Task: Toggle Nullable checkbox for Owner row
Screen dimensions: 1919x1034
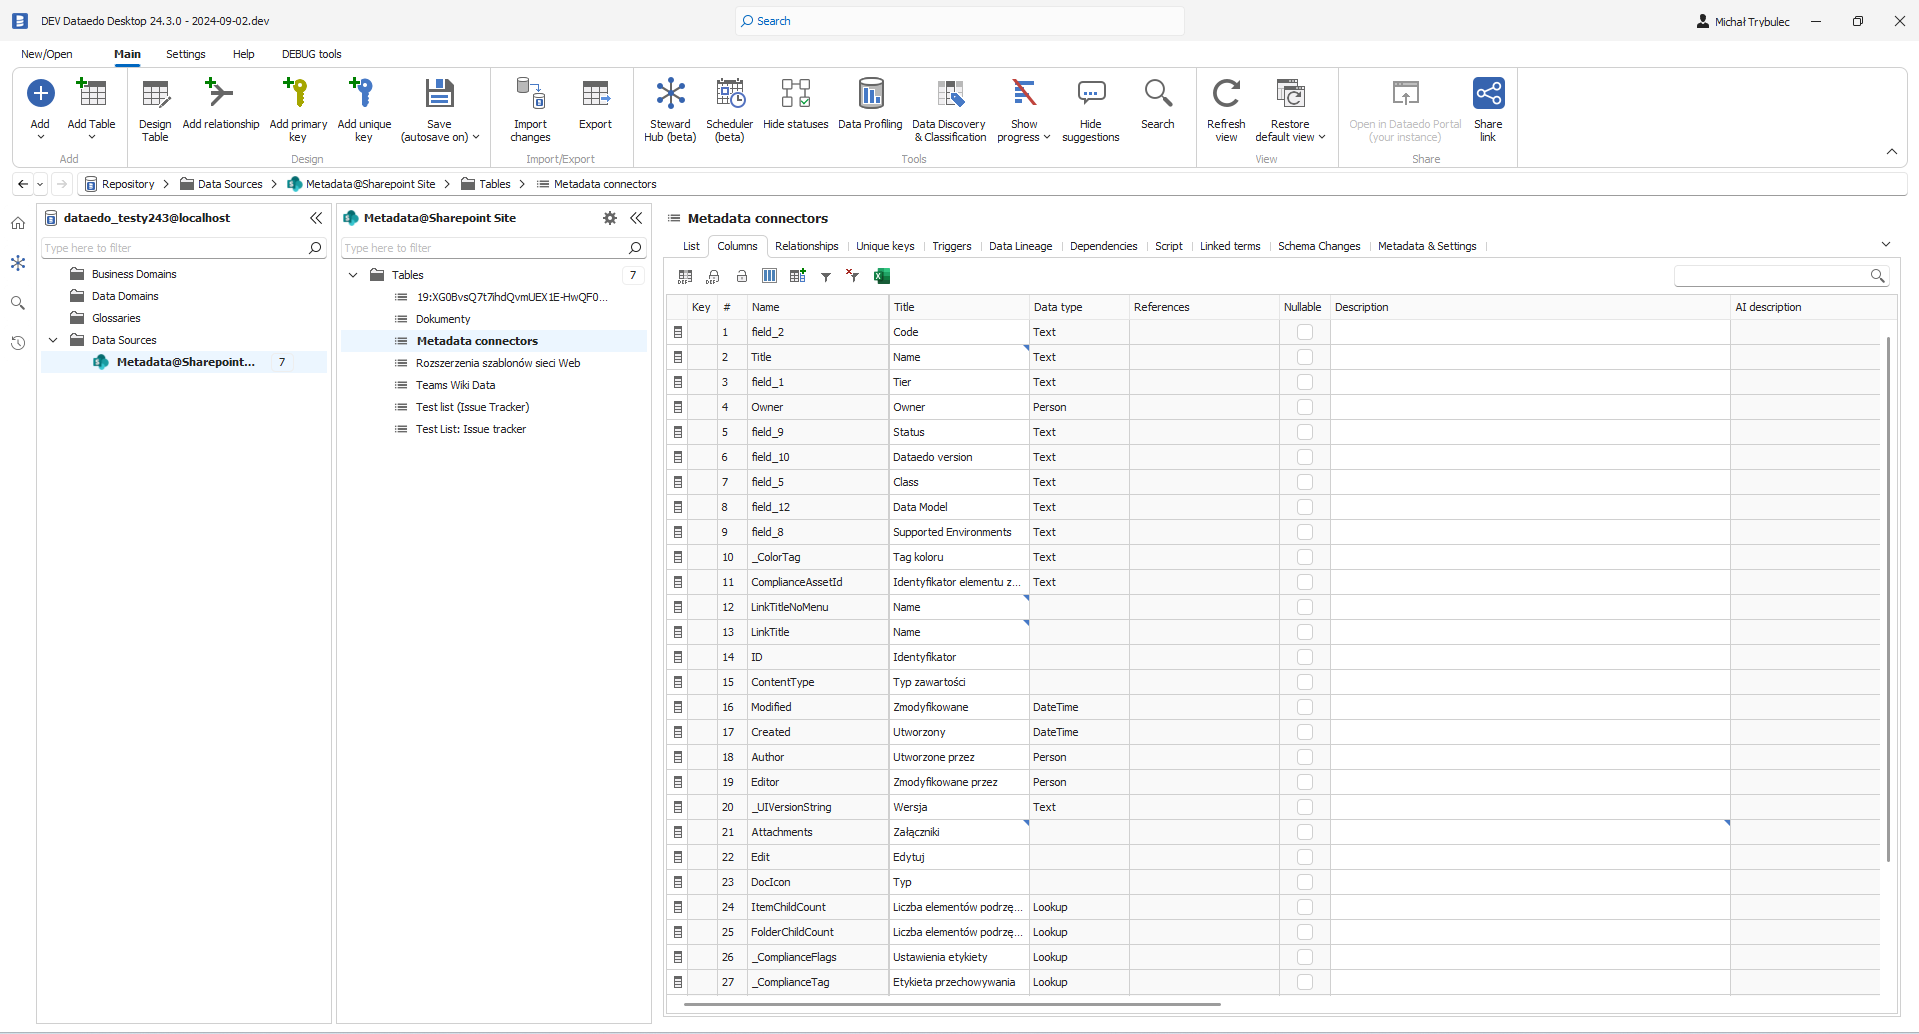Action: pyautogui.click(x=1304, y=407)
